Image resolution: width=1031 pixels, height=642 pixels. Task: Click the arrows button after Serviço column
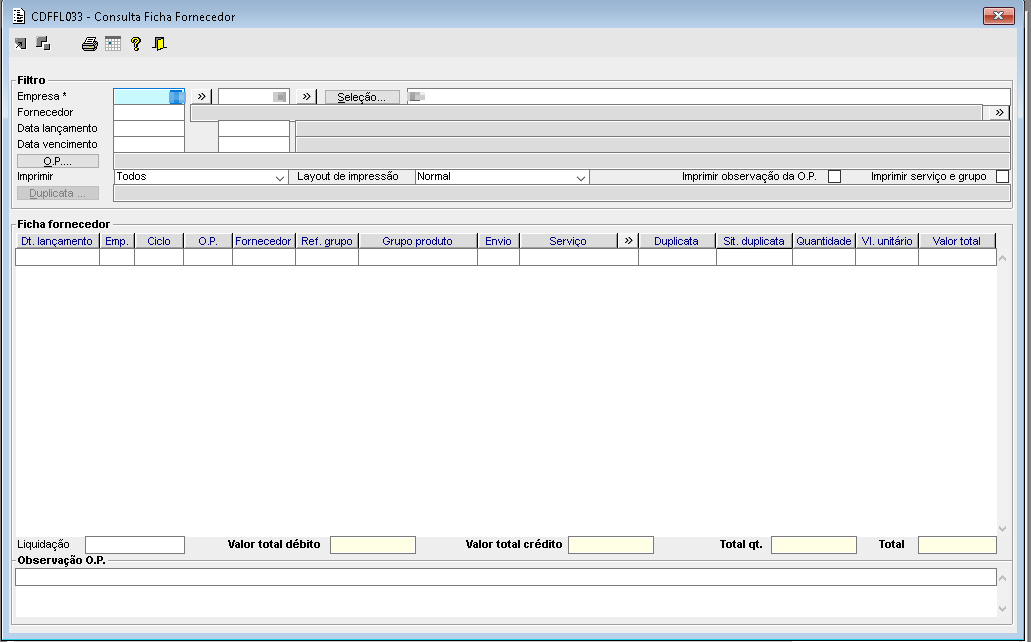tap(628, 241)
